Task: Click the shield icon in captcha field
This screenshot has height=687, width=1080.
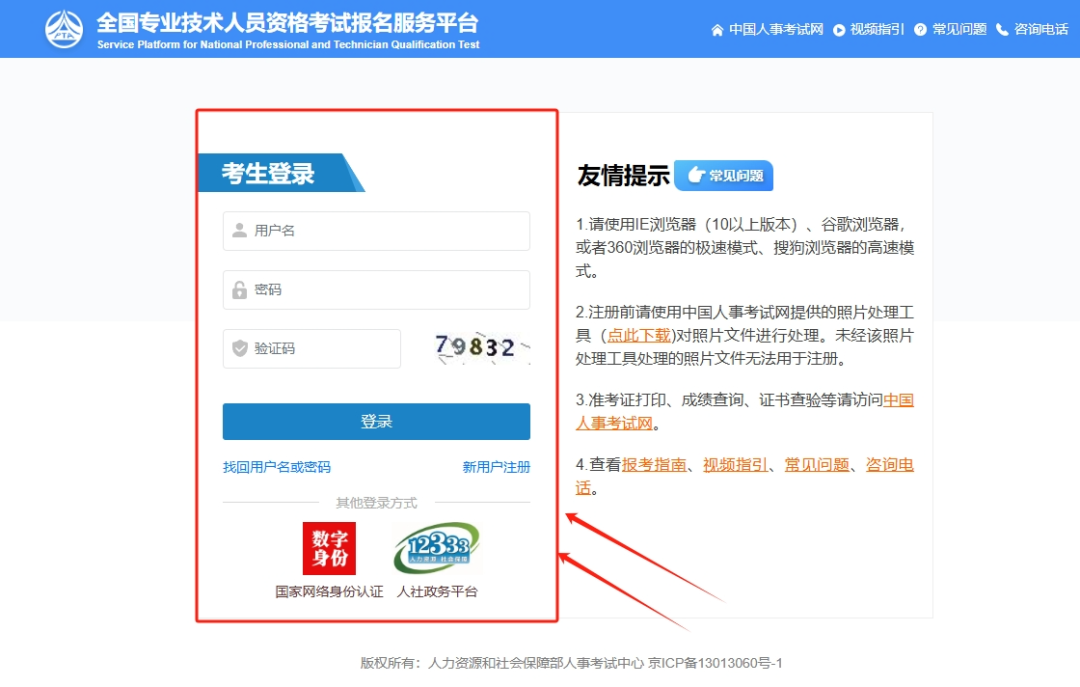Action: pyautogui.click(x=240, y=348)
